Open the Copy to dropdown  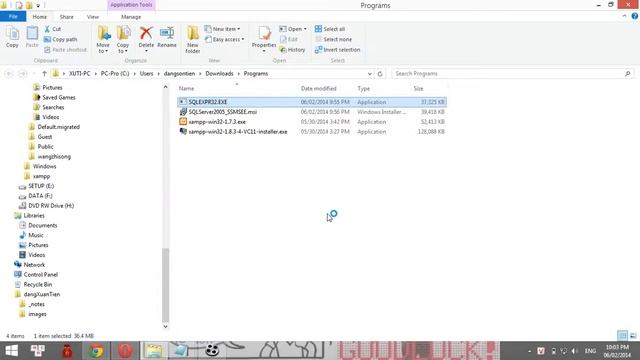(123, 40)
